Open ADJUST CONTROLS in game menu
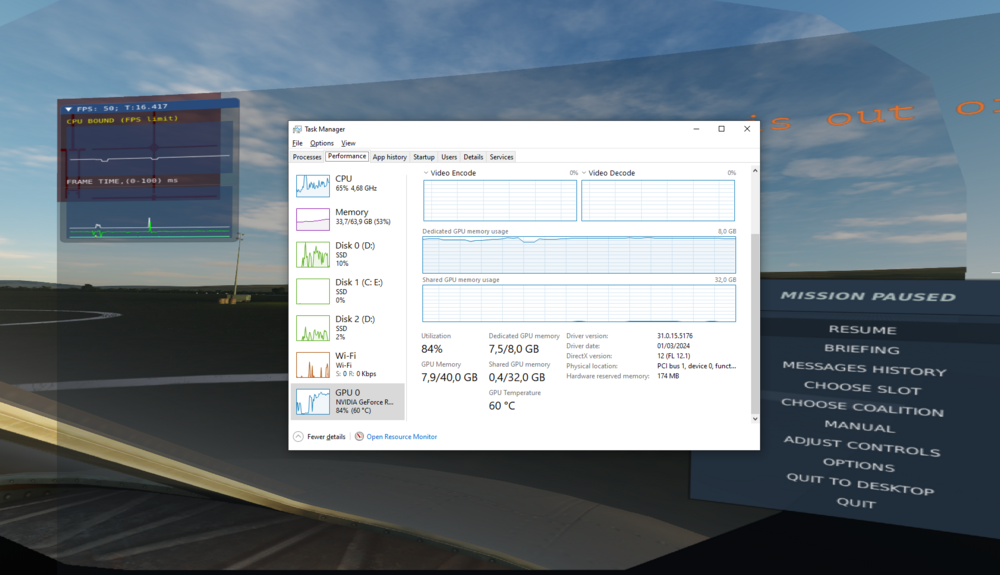 862,446
